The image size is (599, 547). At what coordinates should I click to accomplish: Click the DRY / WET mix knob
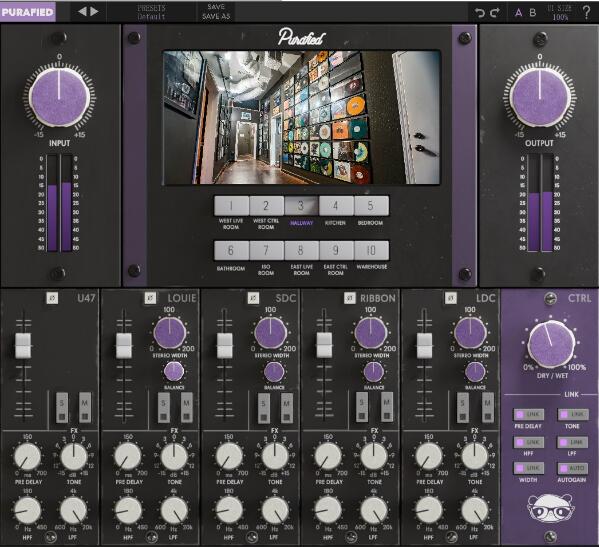552,344
